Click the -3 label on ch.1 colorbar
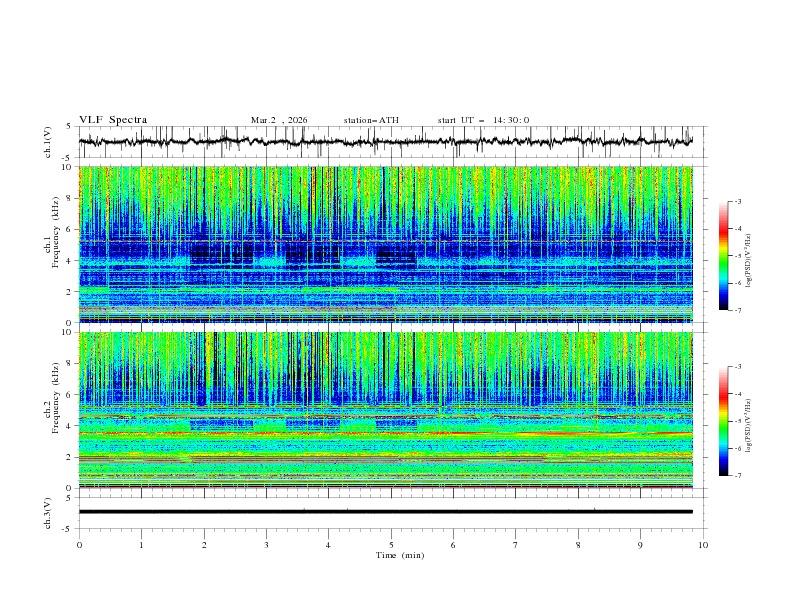 [737, 201]
